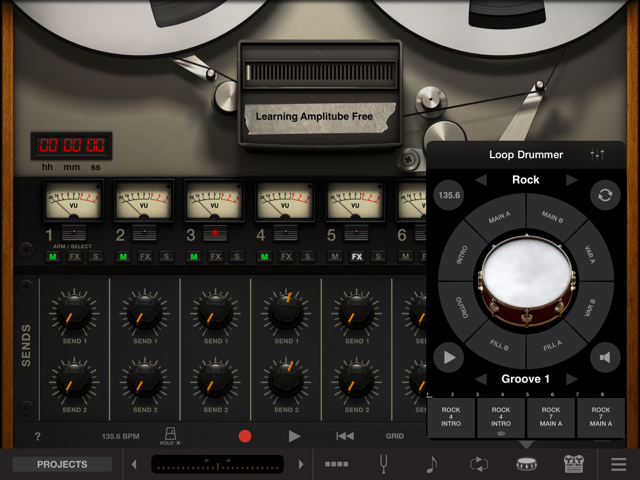Open the PROJECTS button

[x=62, y=464]
